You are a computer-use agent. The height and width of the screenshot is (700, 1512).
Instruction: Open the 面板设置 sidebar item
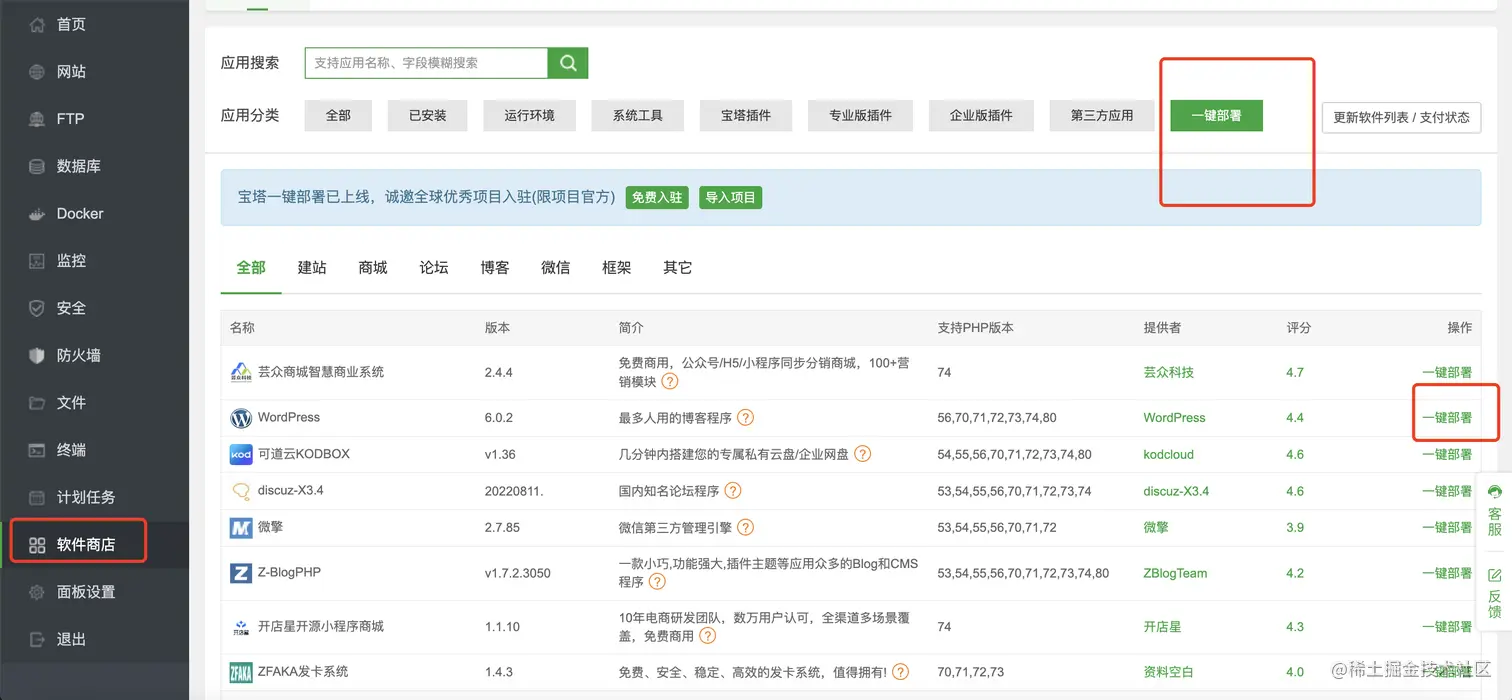(x=84, y=590)
